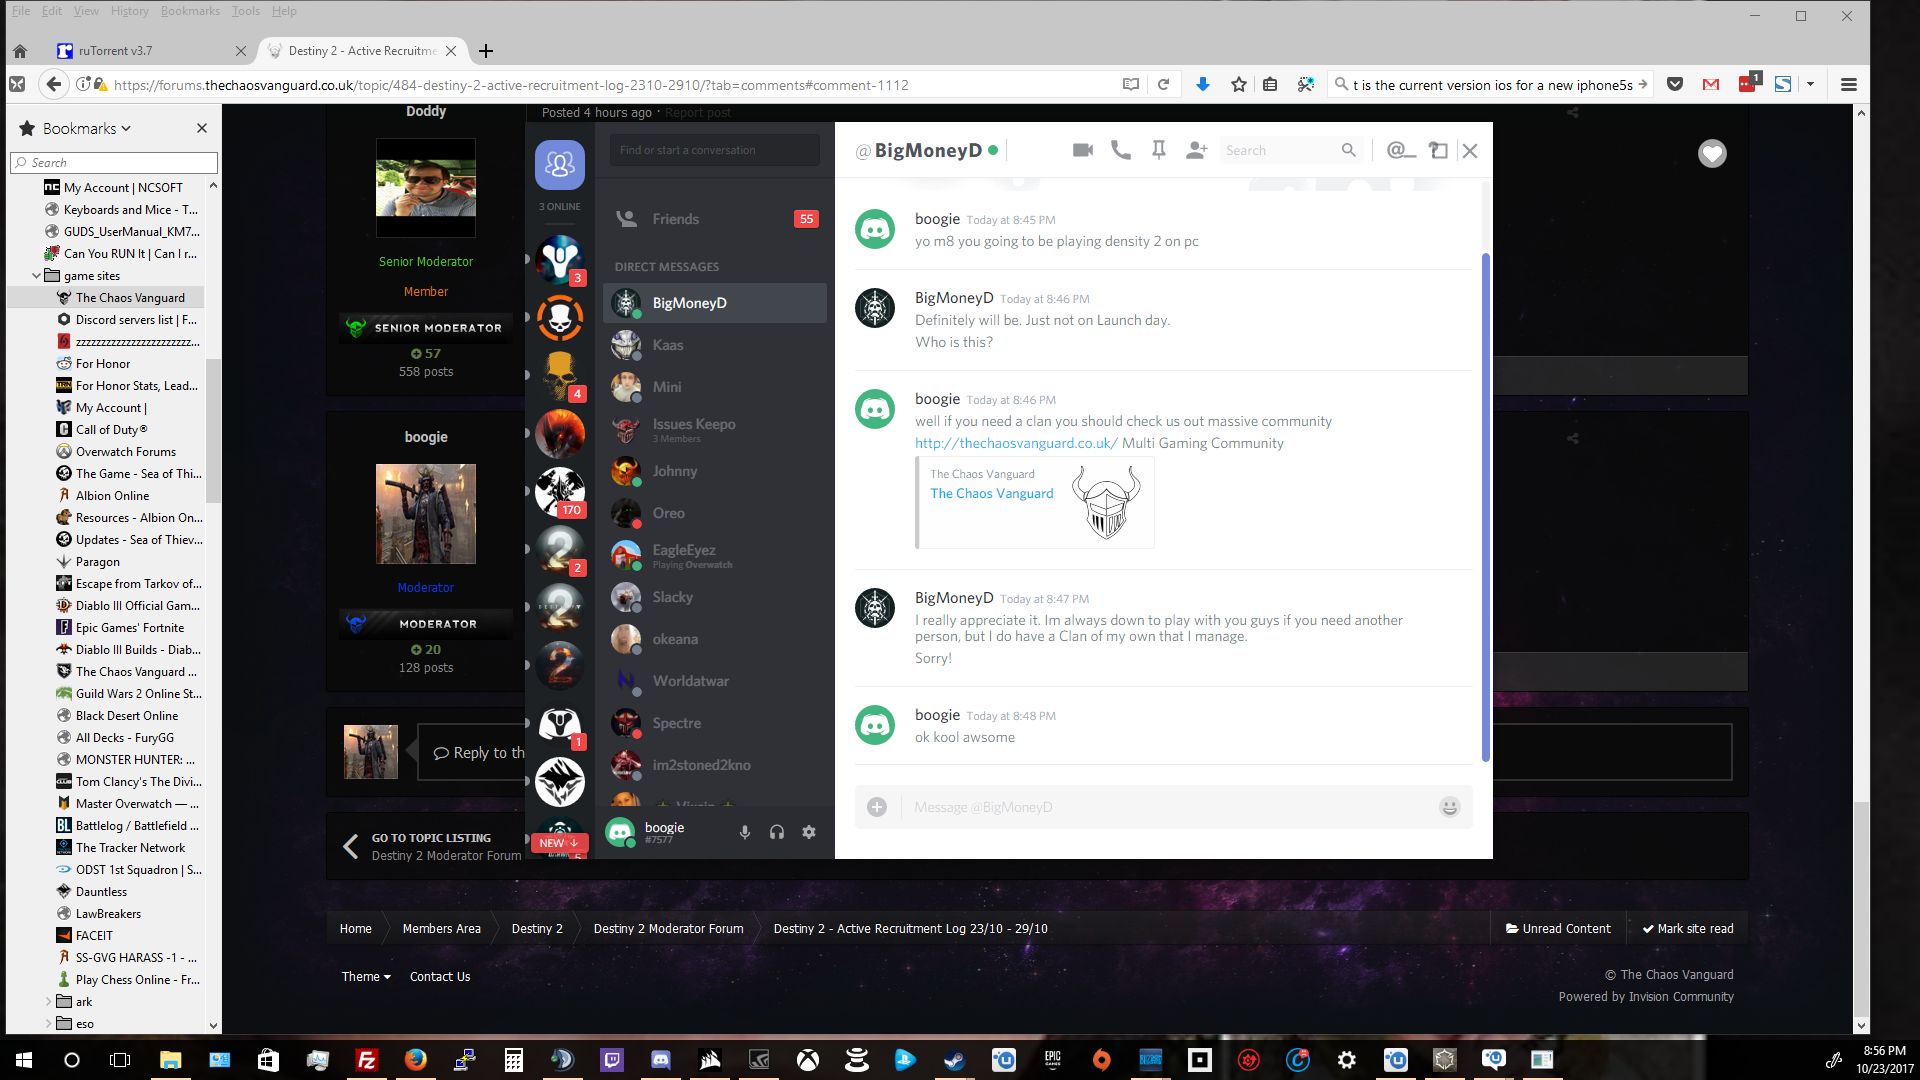
Task: Open Discord home friends icon
Action: click(x=559, y=164)
